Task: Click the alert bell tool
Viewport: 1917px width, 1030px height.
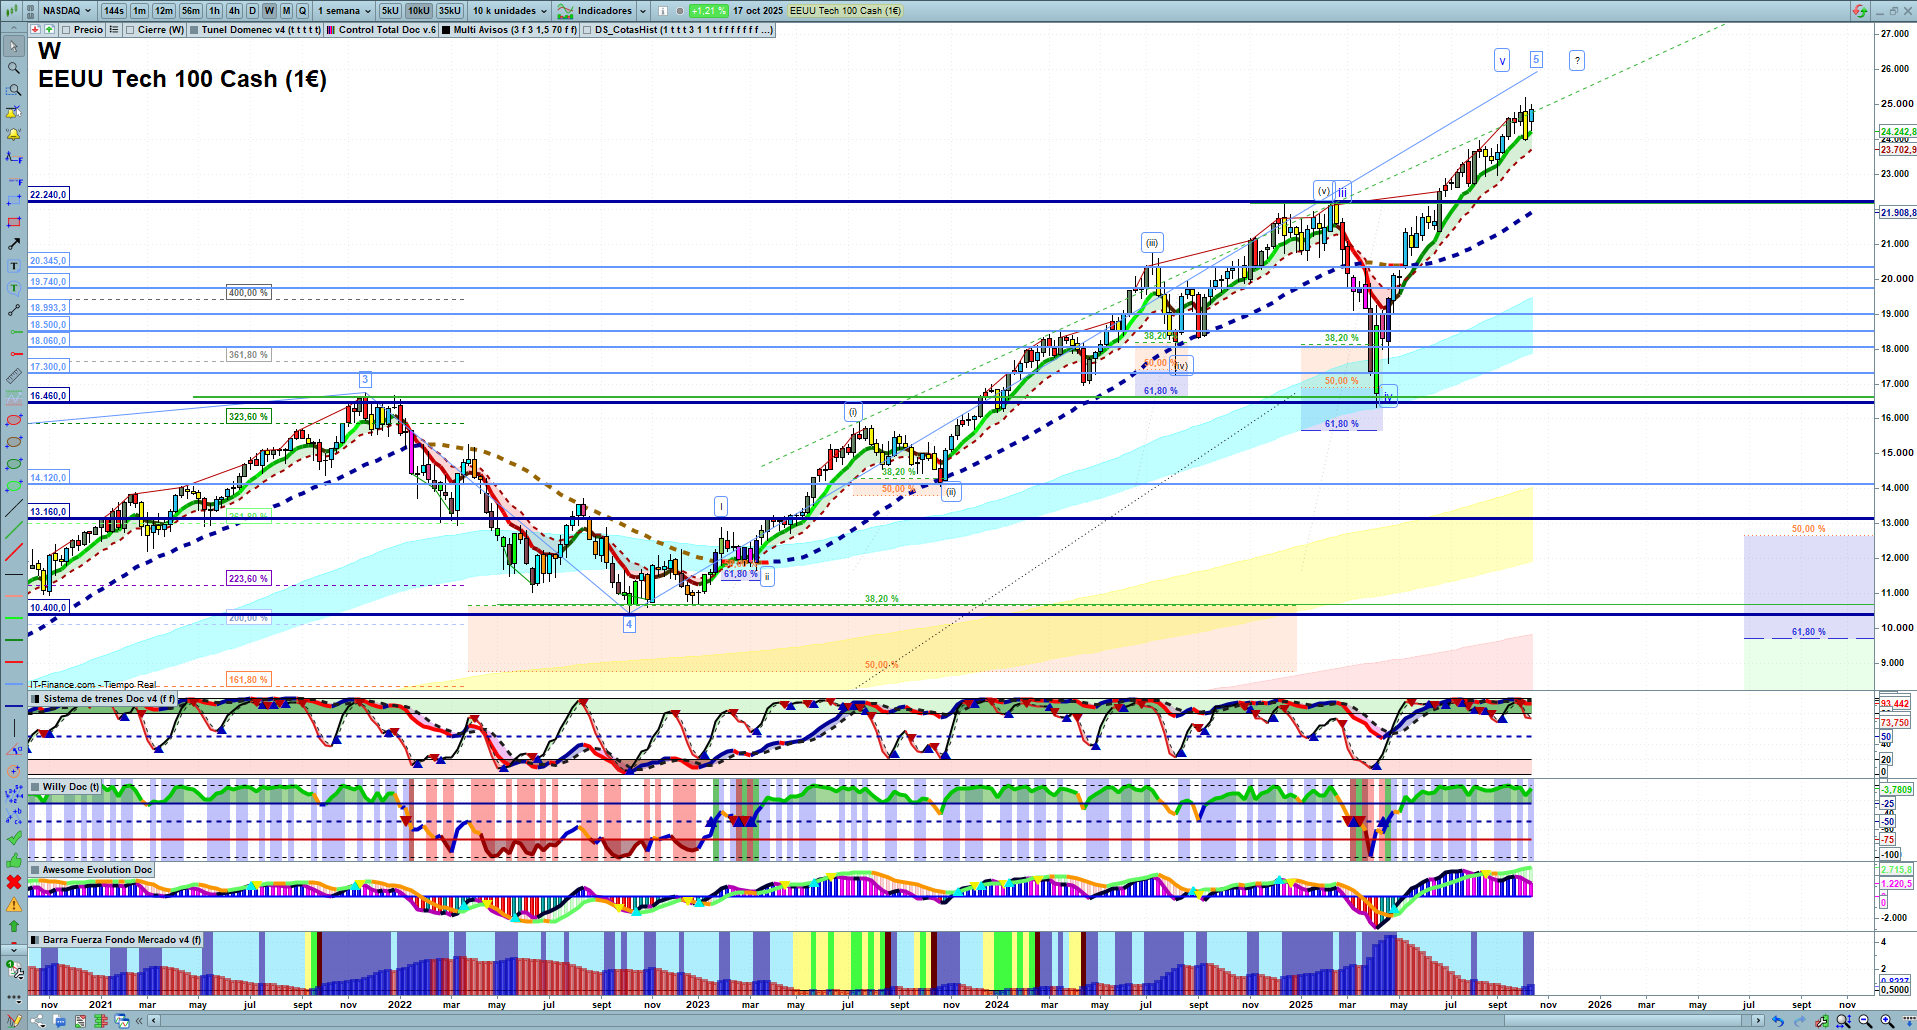Action: pos(14,134)
